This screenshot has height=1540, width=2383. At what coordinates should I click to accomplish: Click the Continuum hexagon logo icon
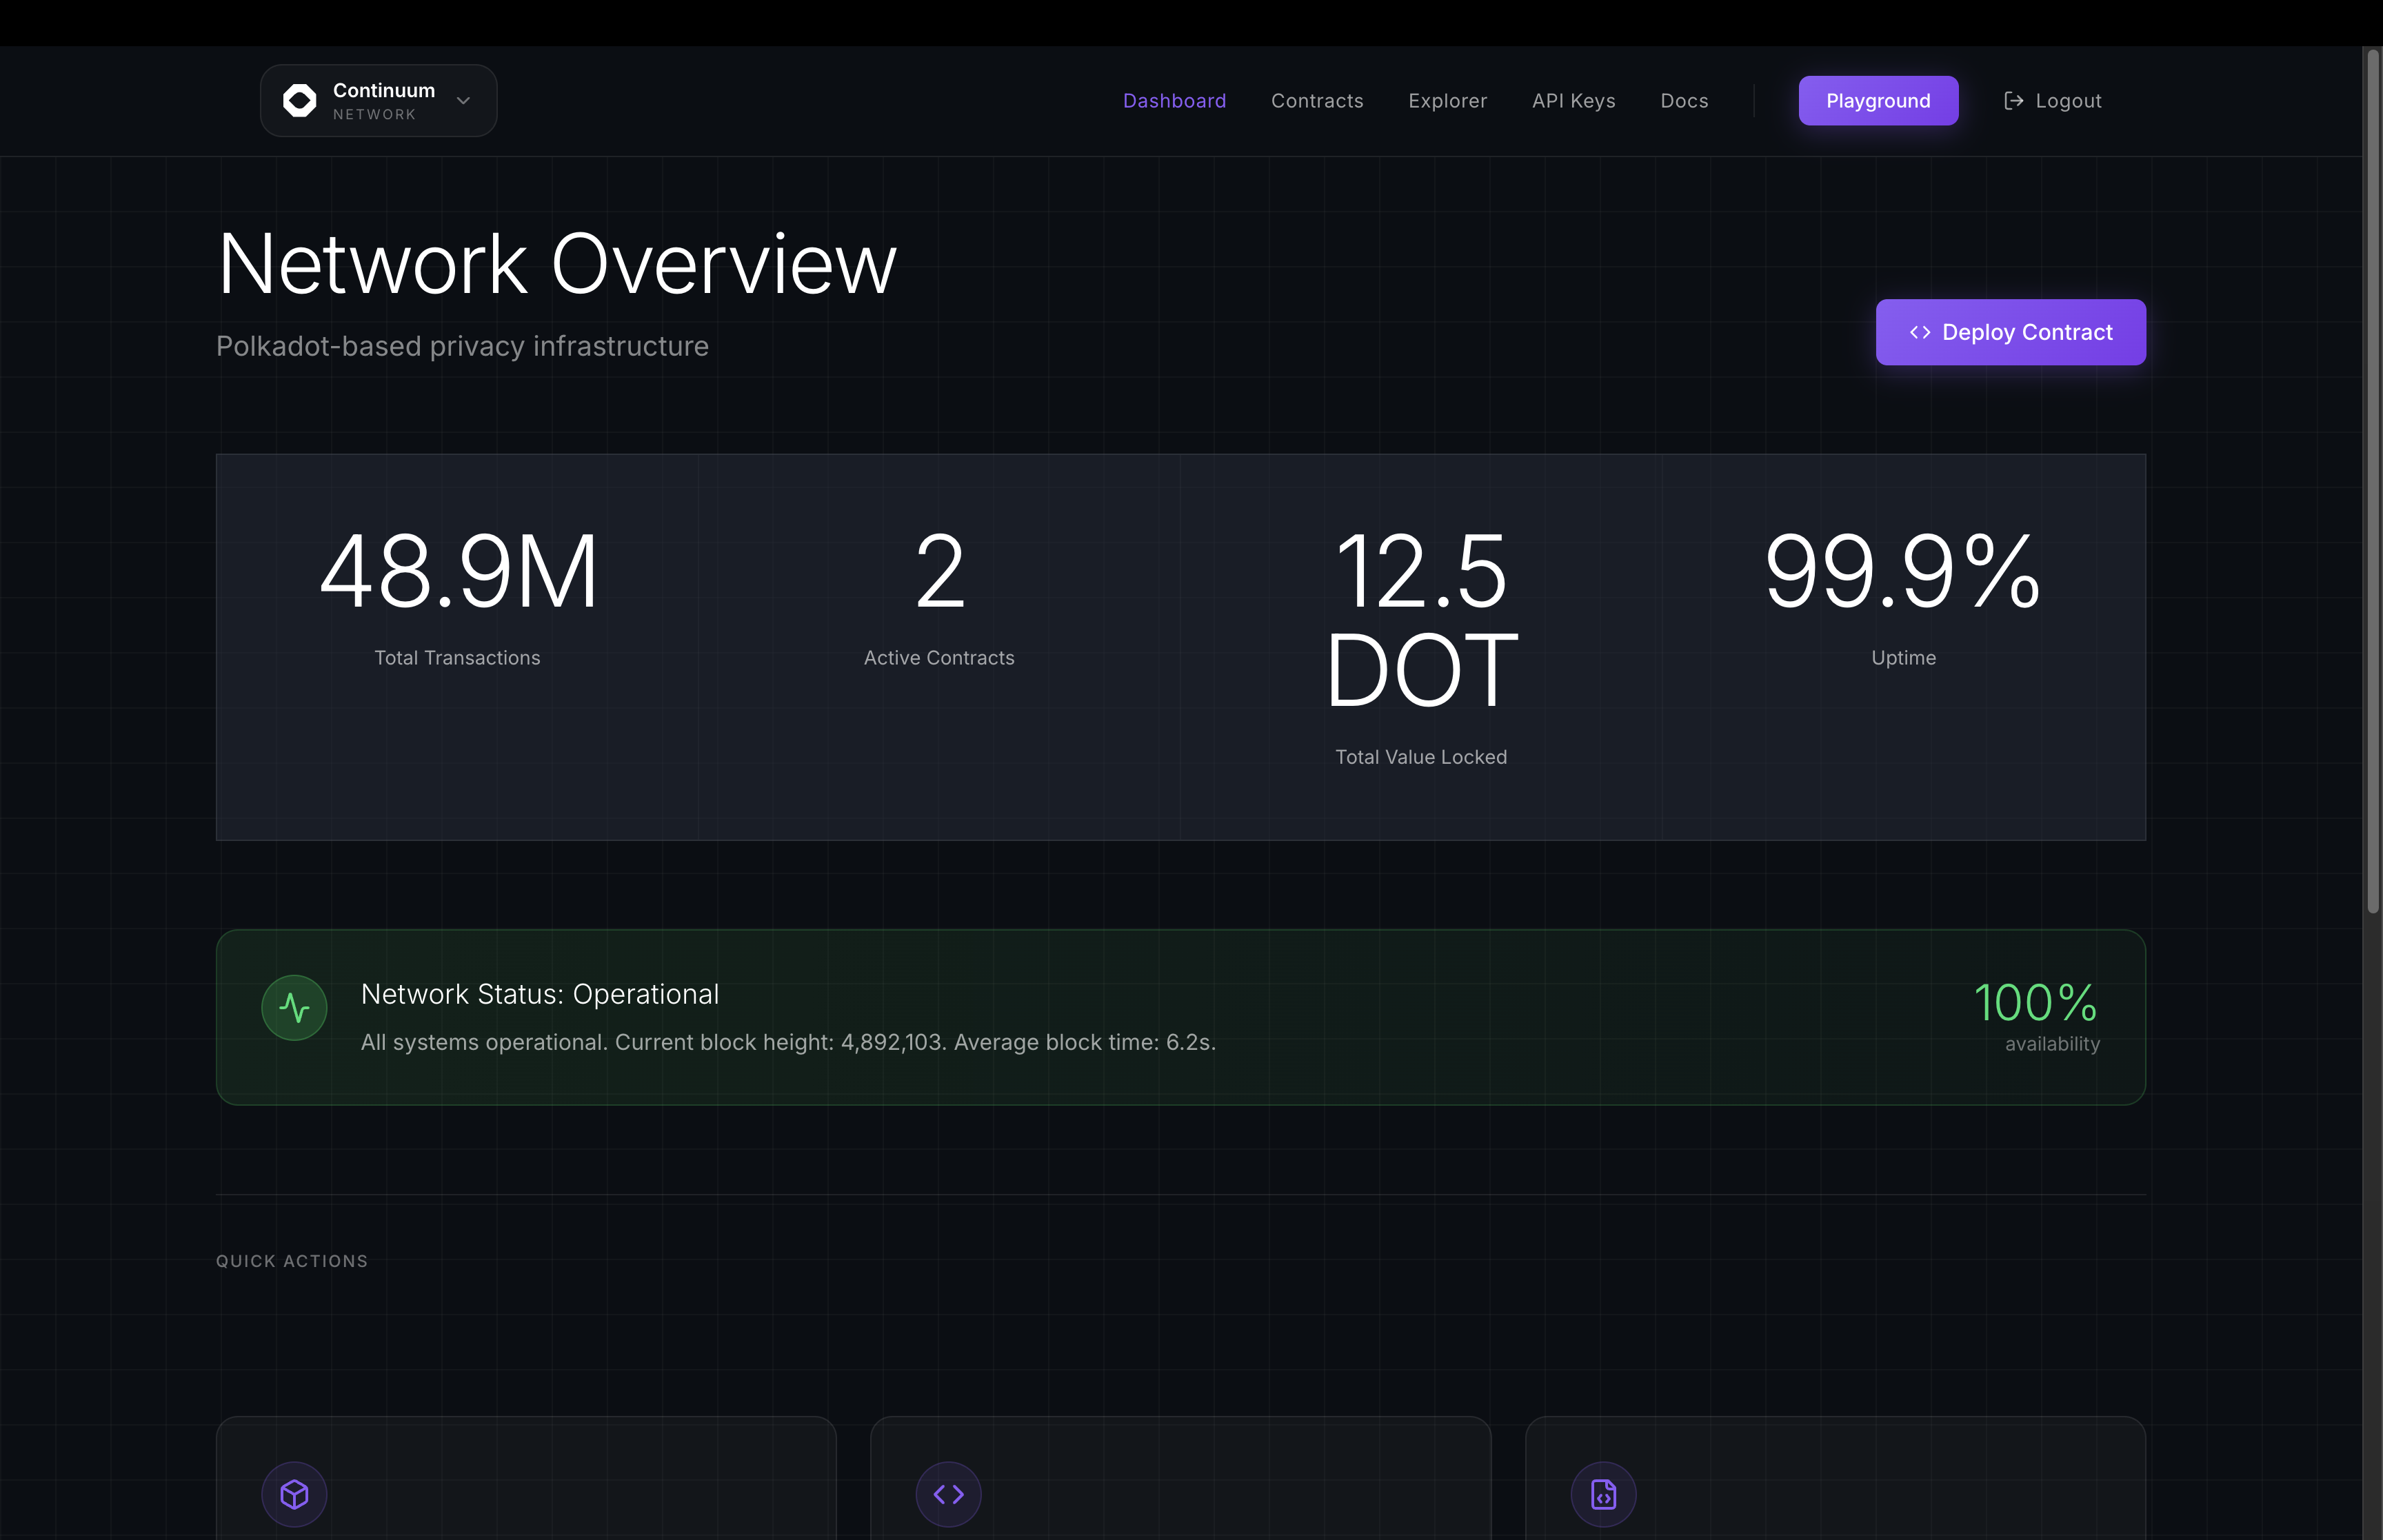click(299, 101)
